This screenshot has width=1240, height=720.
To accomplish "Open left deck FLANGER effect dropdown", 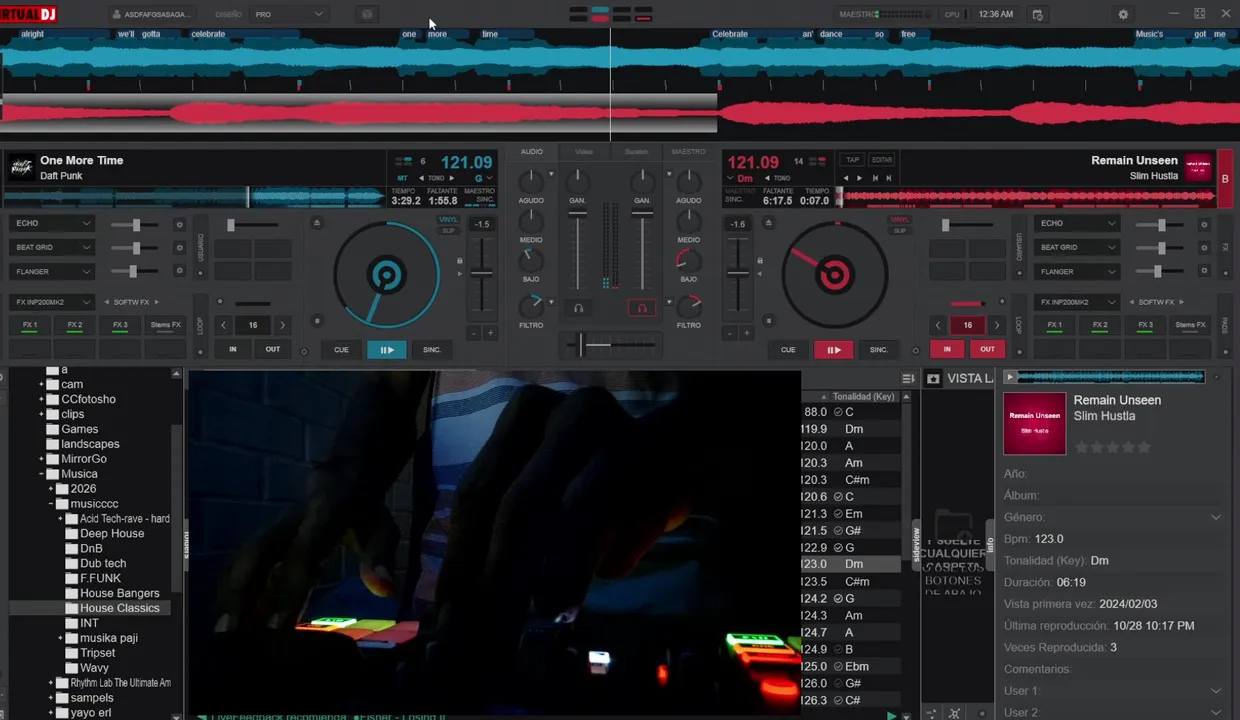I will pos(52,271).
